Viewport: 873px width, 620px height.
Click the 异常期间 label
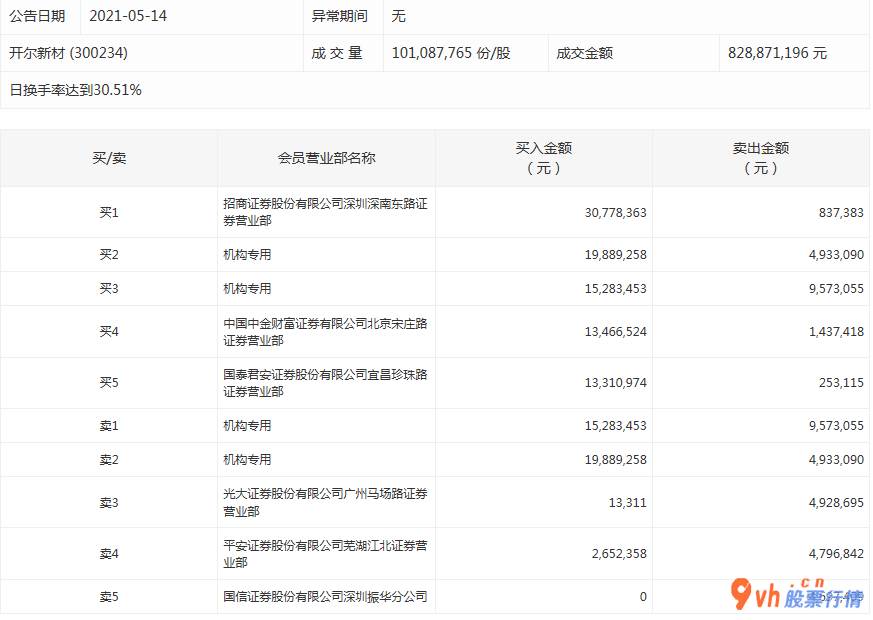pos(340,16)
